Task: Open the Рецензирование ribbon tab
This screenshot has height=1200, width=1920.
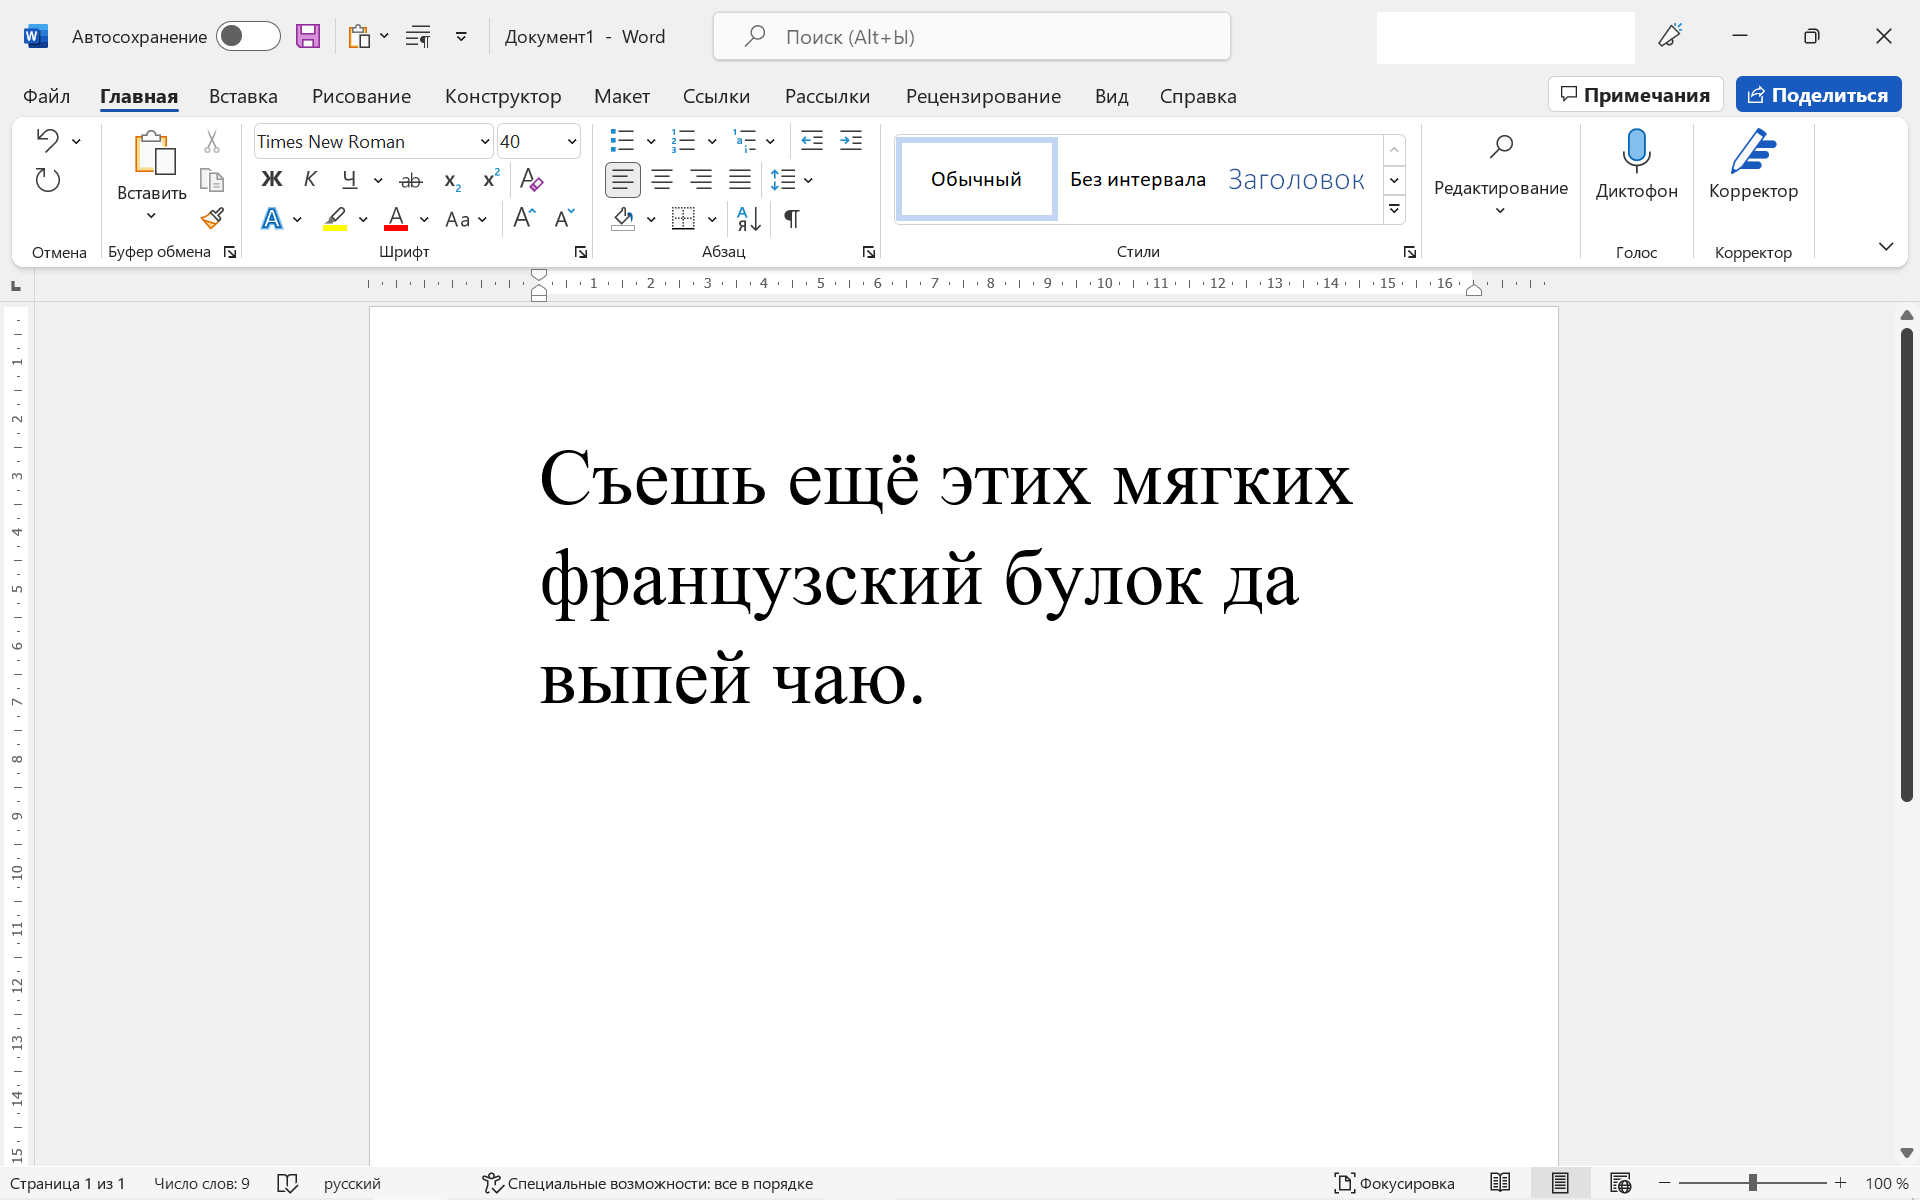Action: click(981, 95)
